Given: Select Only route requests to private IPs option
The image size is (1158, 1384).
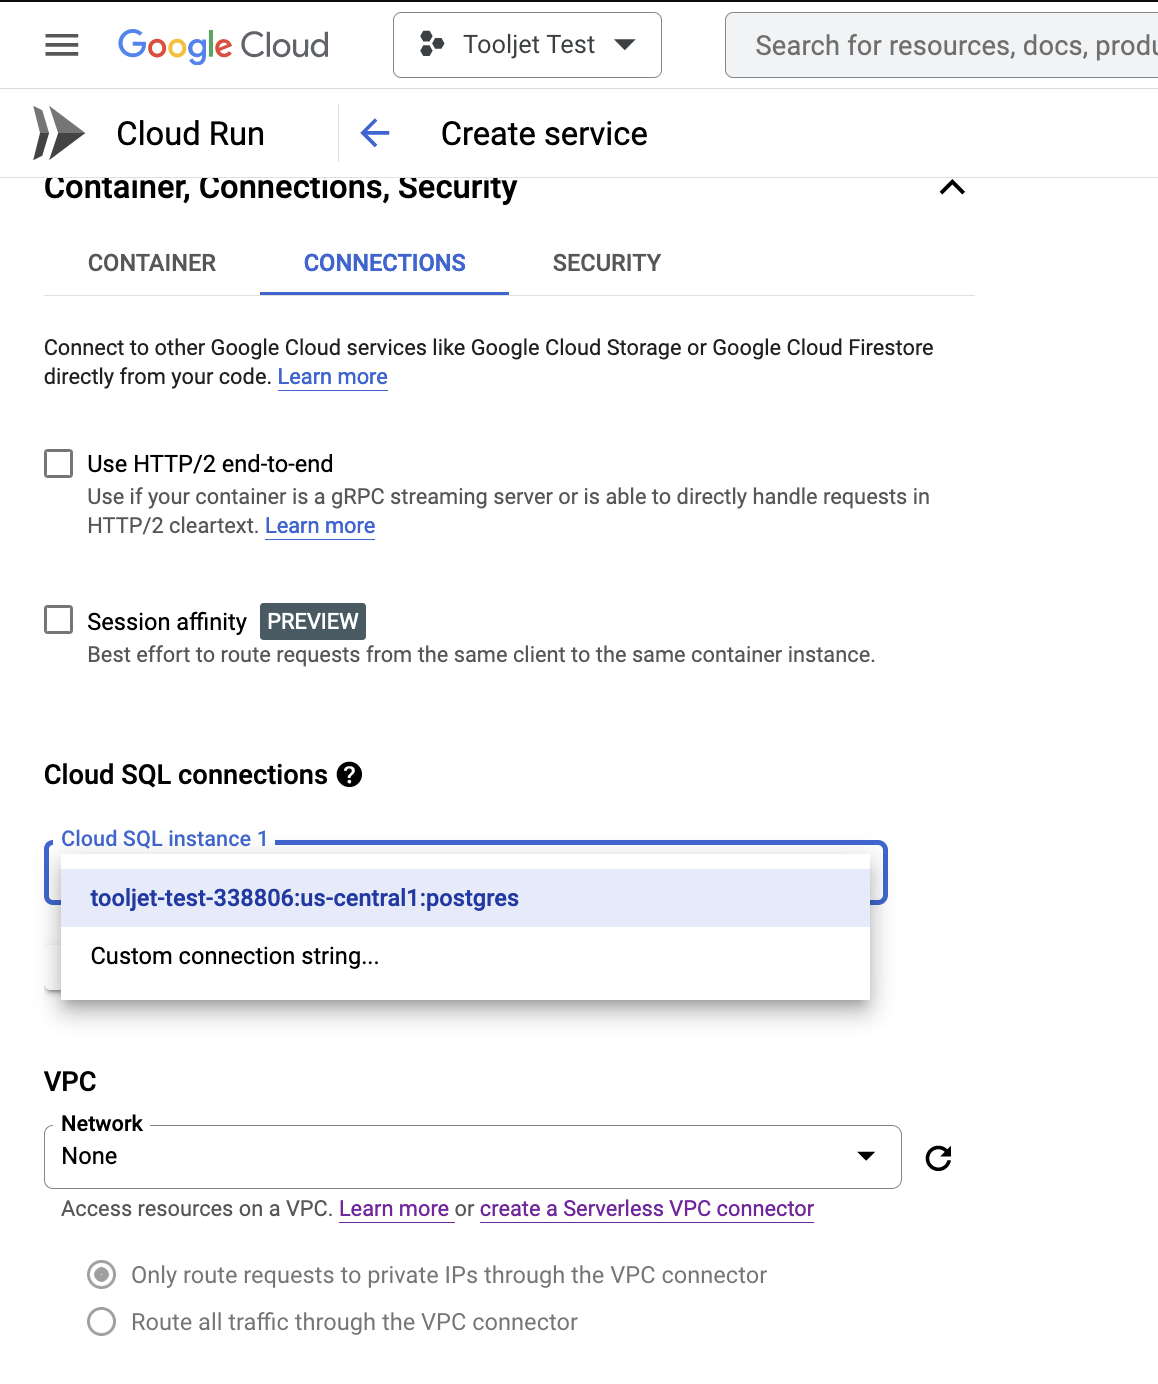Looking at the screenshot, I should click(102, 1275).
